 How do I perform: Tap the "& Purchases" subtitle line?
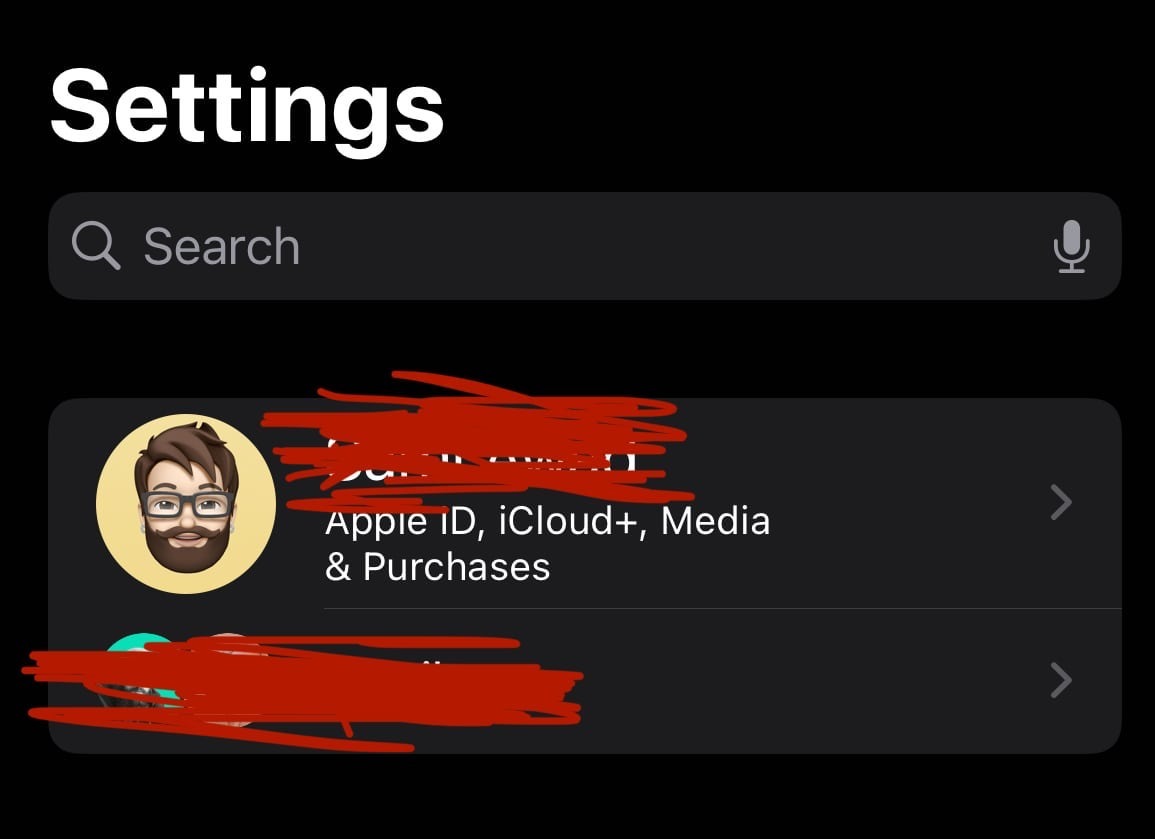click(x=438, y=567)
